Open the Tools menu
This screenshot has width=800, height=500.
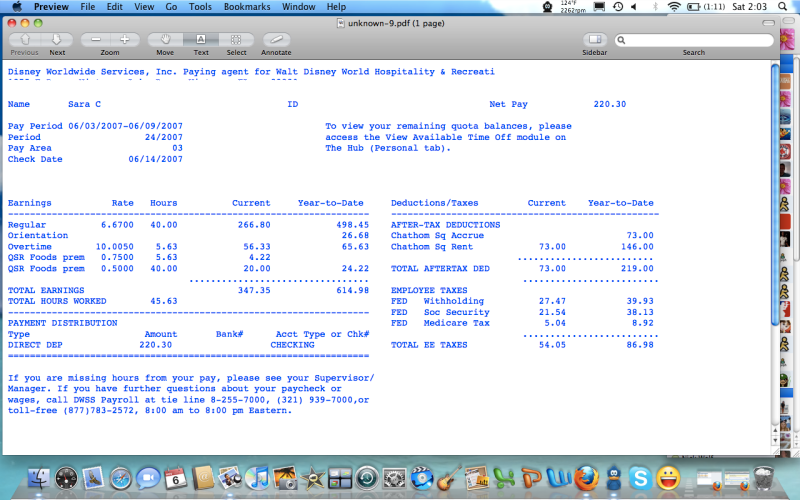pyautogui.click(x=200, y=7)
